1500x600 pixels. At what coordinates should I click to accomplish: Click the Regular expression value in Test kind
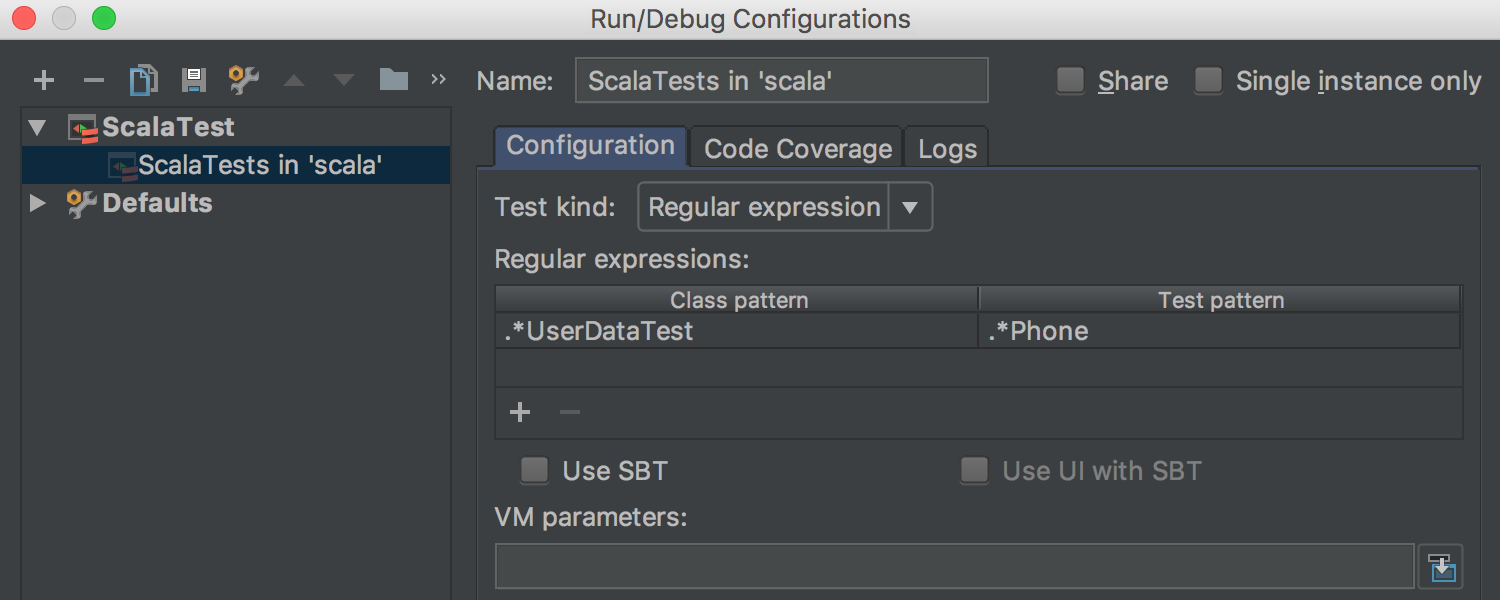[764, 207]
